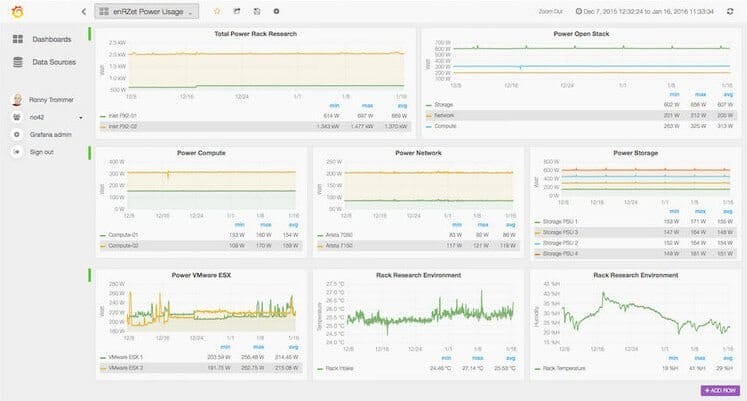Open the share dashboard icon

pyautogui.click(x=237, y=11)
